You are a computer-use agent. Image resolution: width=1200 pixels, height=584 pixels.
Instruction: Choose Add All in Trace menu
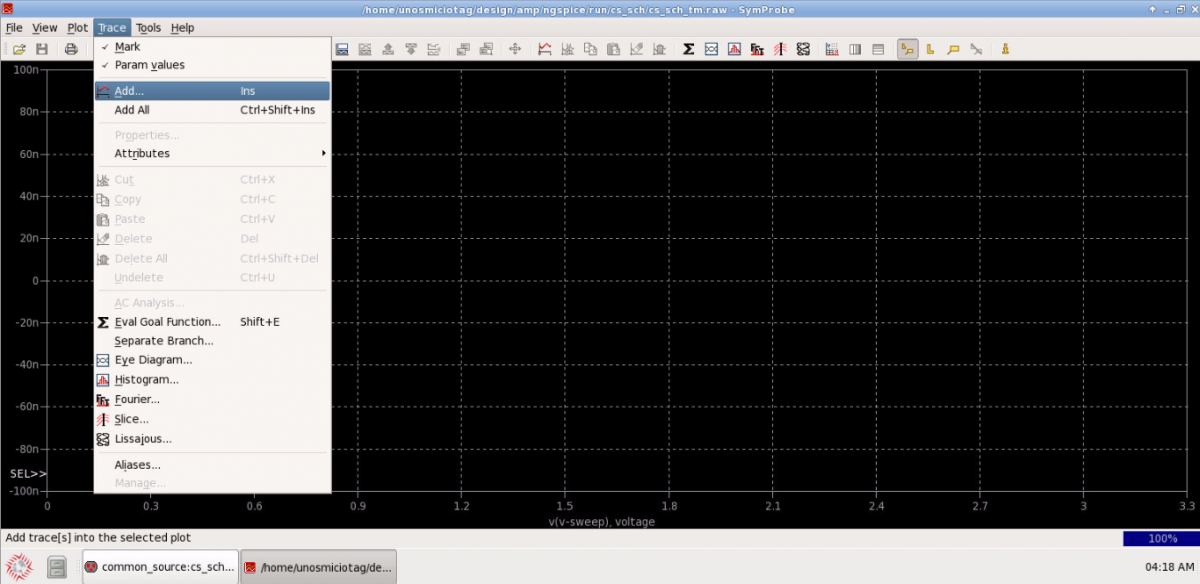coord(212,110)
